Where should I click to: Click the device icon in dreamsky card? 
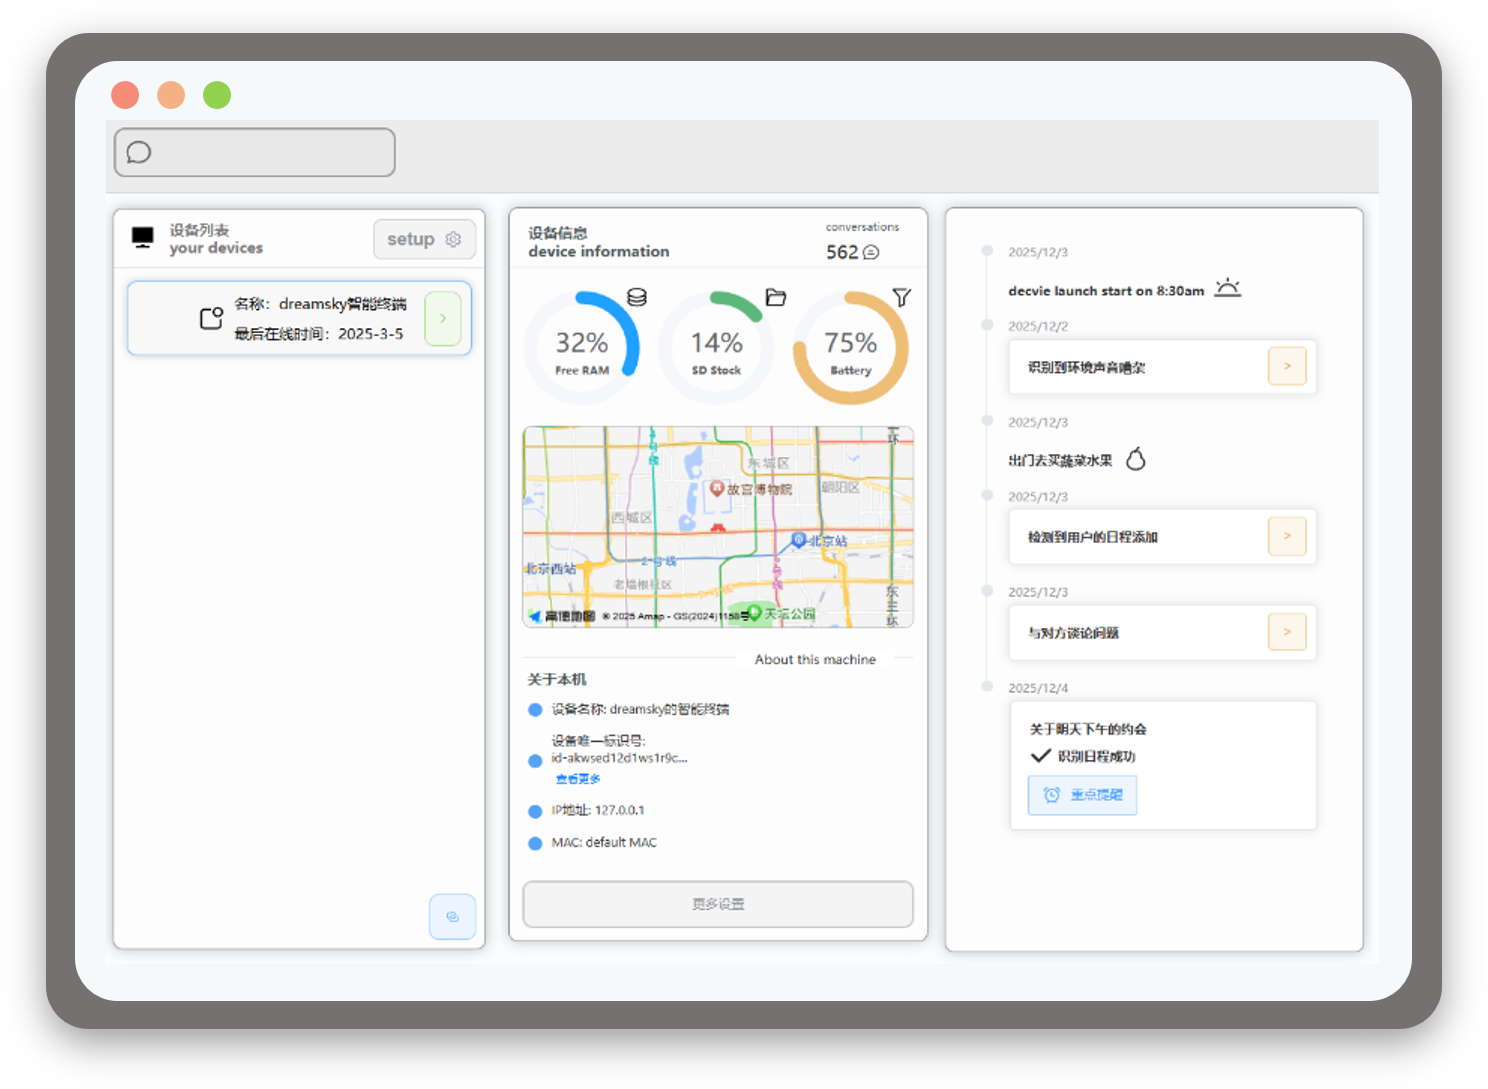(x=211, y=318)
